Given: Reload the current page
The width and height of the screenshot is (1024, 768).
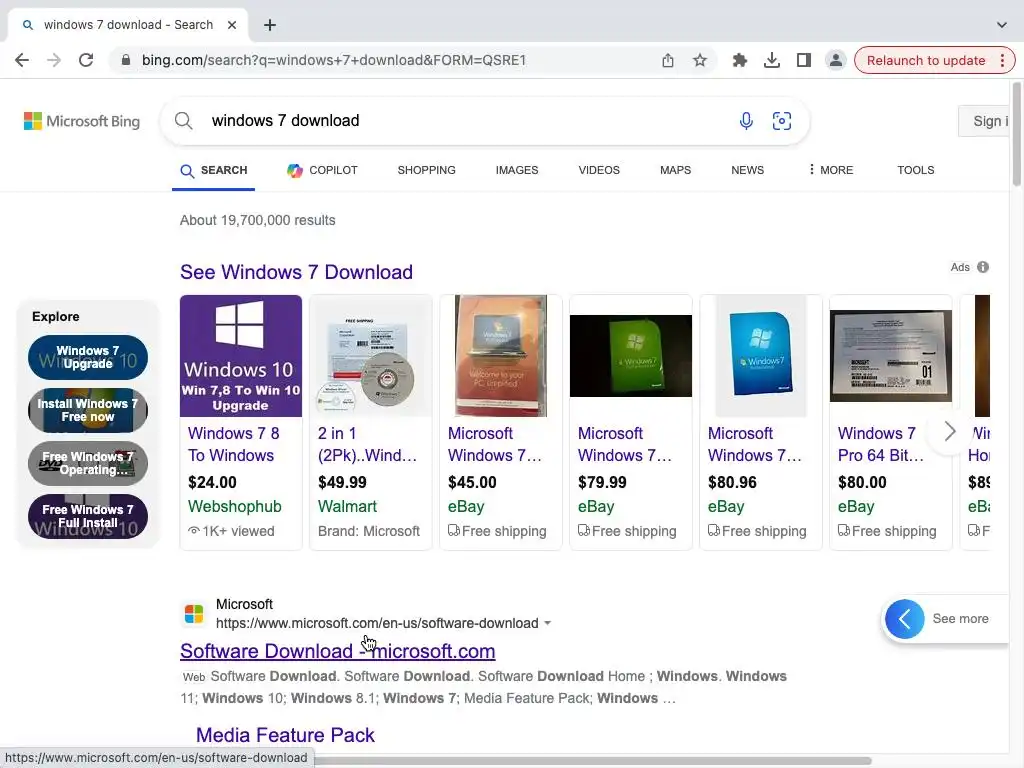Looking at the screenshot, I should (86, 60).
